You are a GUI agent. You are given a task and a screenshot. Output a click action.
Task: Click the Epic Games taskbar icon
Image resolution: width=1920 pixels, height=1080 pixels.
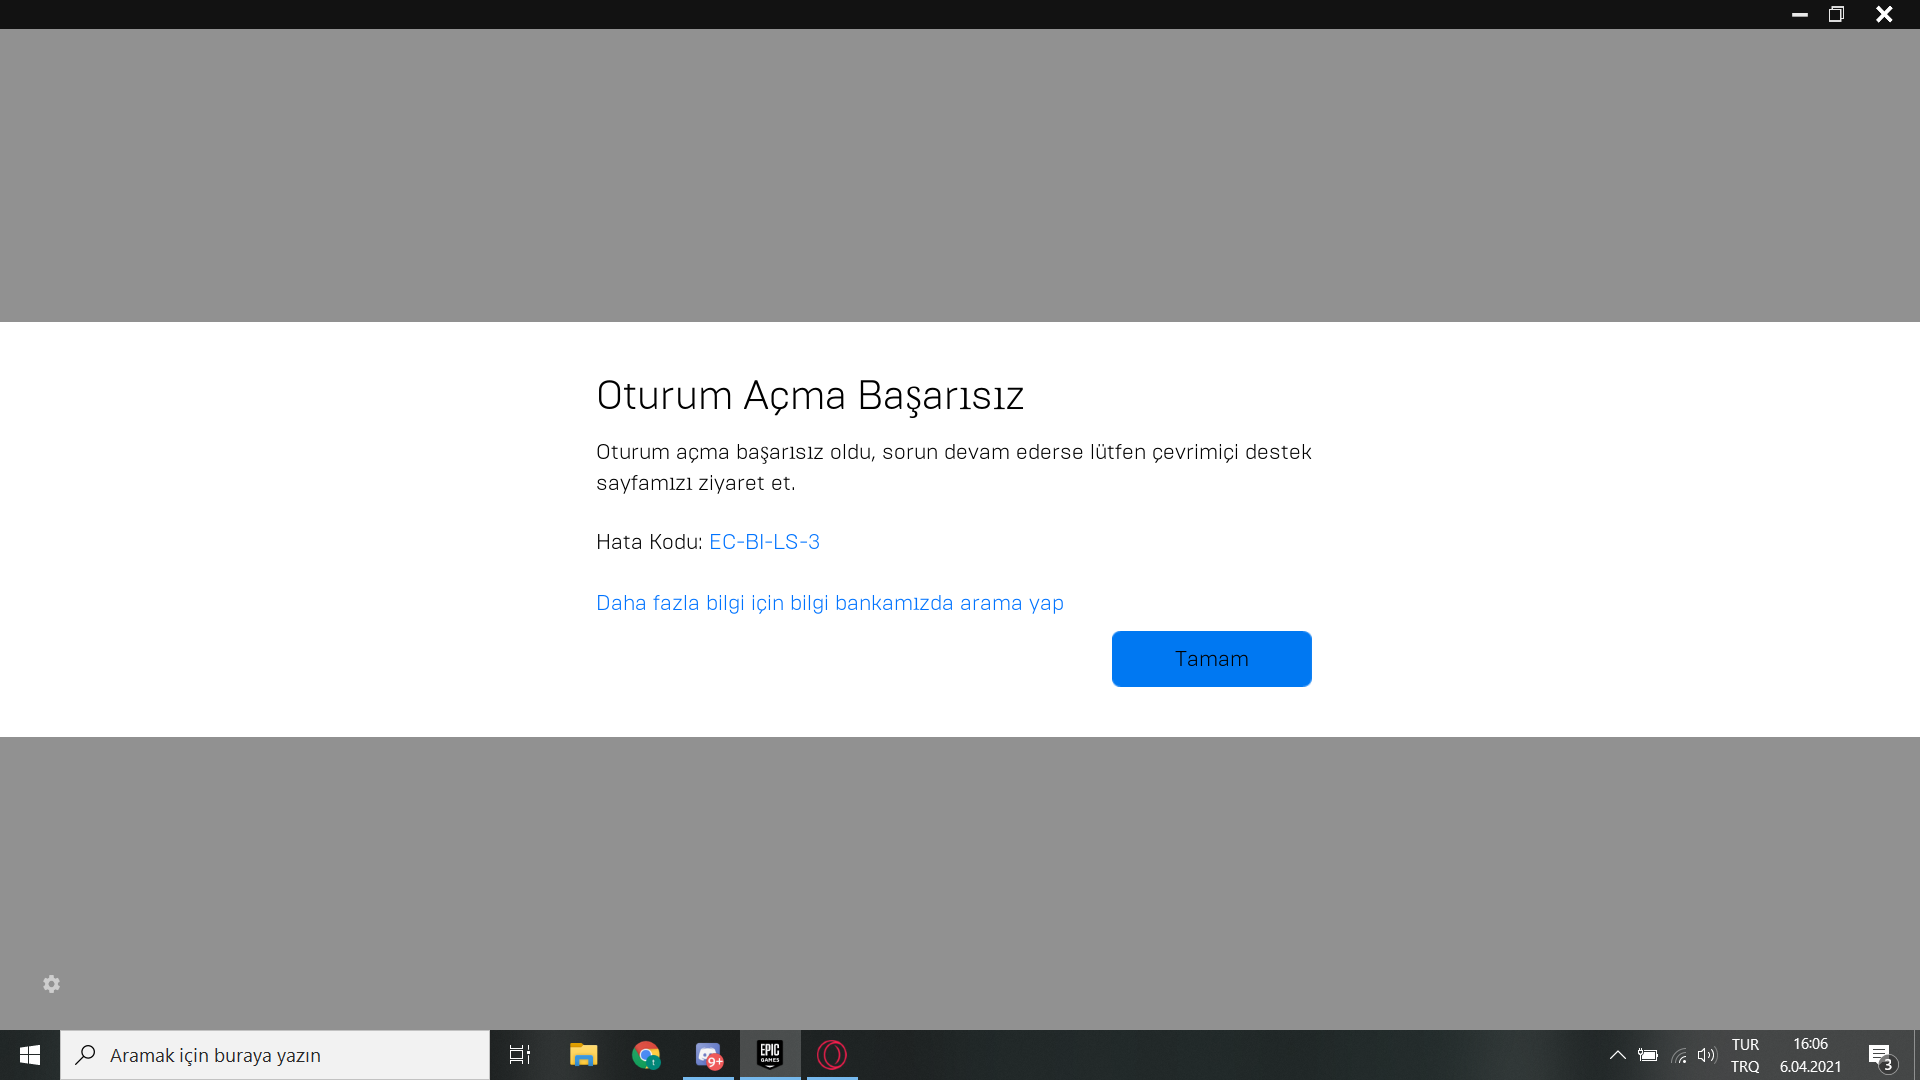pyautogui.click(x=770, y=1055)
